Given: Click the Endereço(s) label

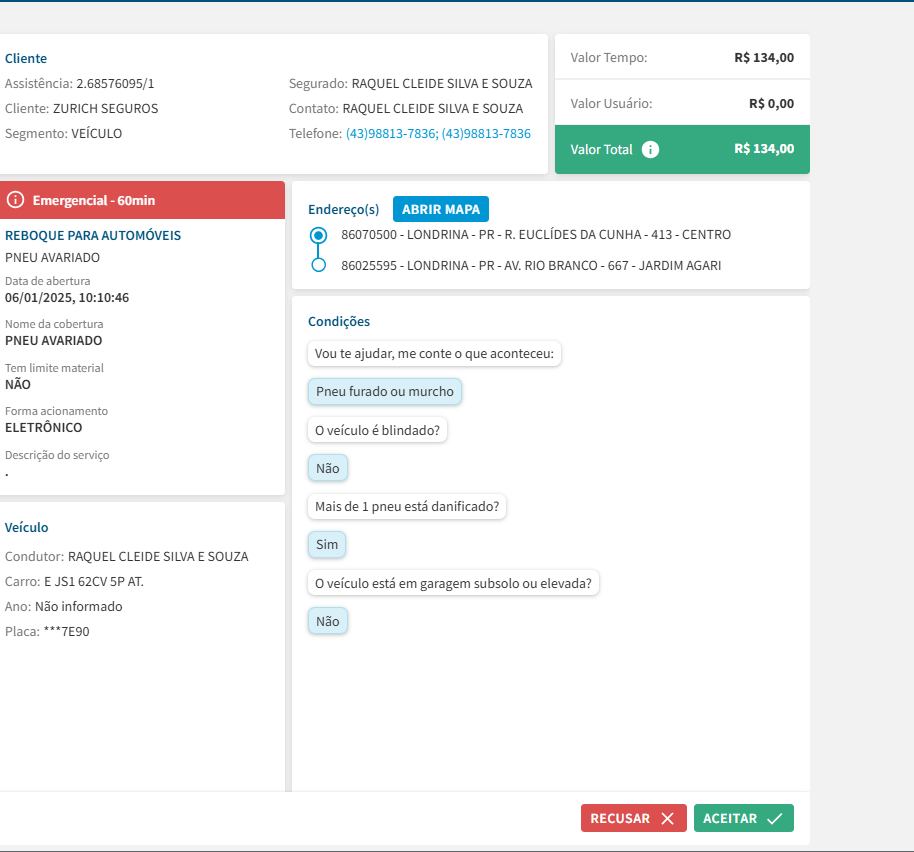Looking at the screenshot, I should pos(343,210).
